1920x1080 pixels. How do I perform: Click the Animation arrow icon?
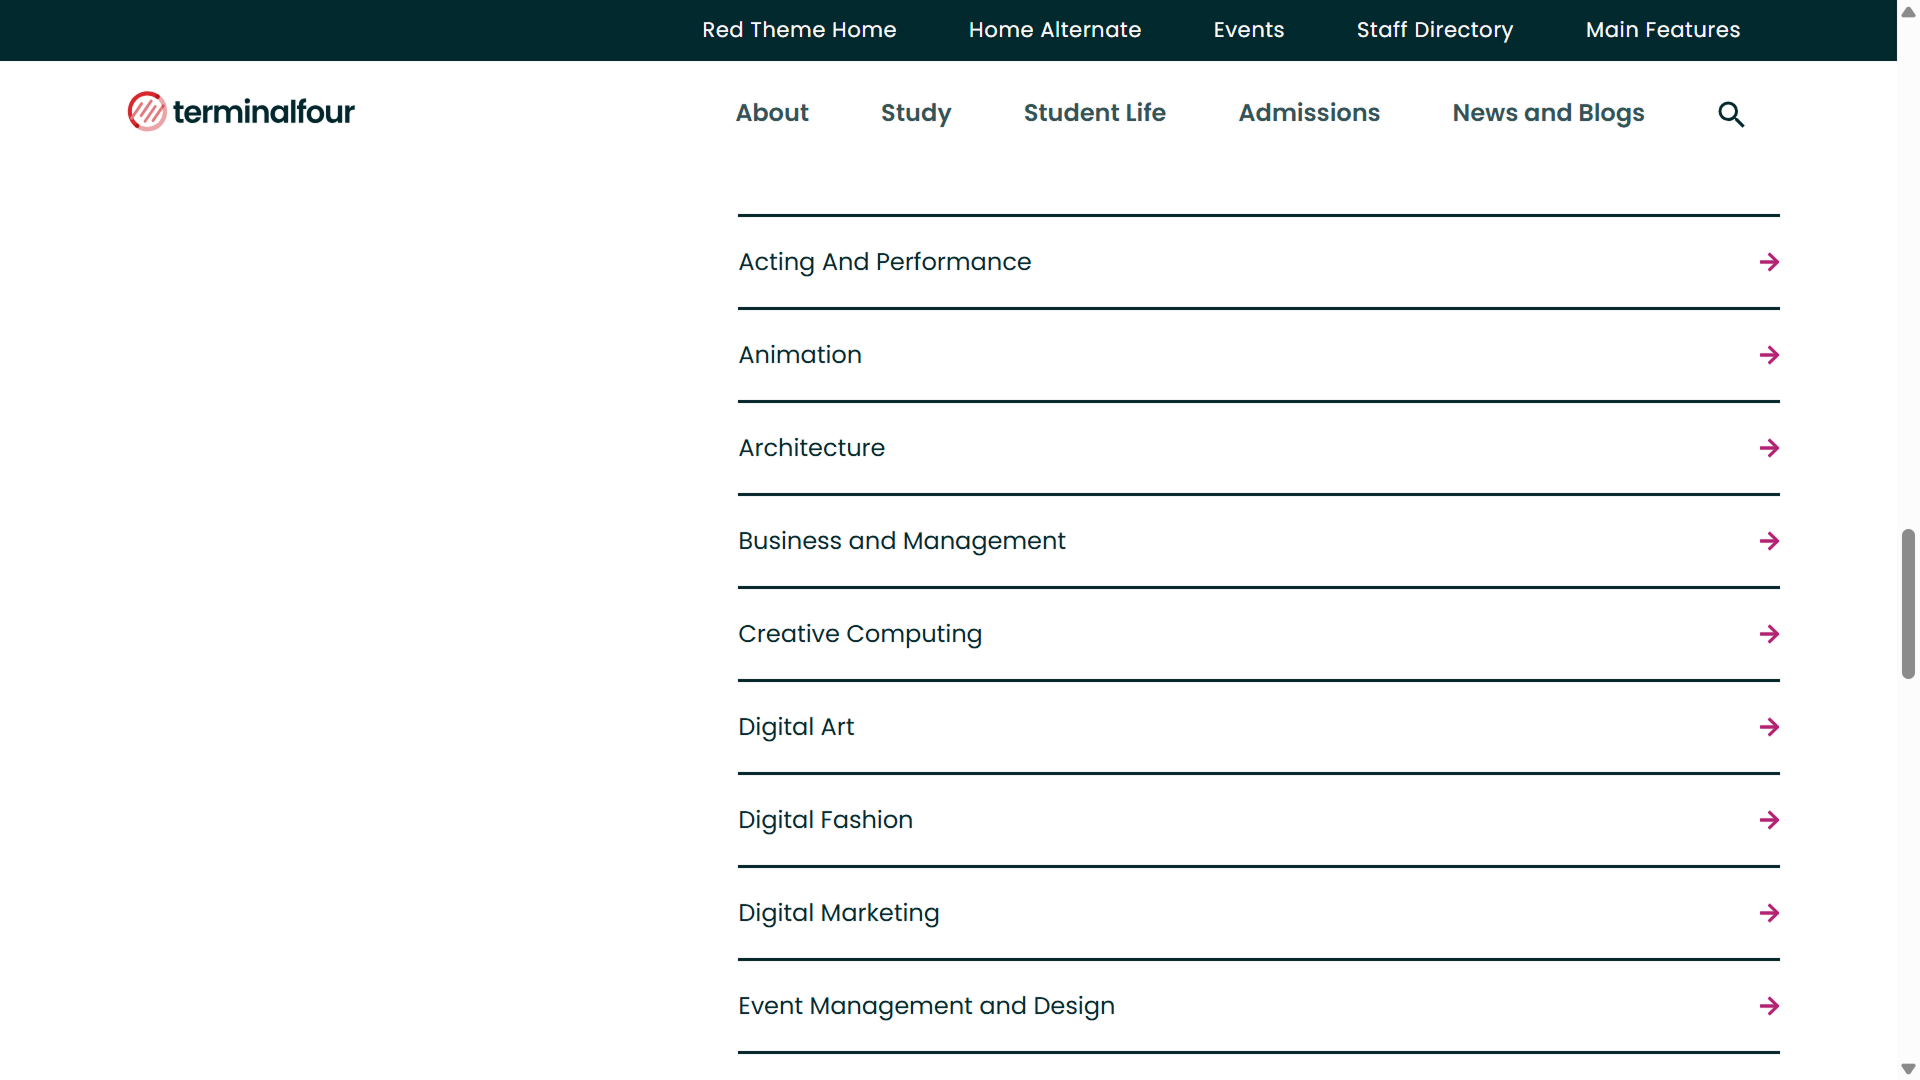[1769, 355]
